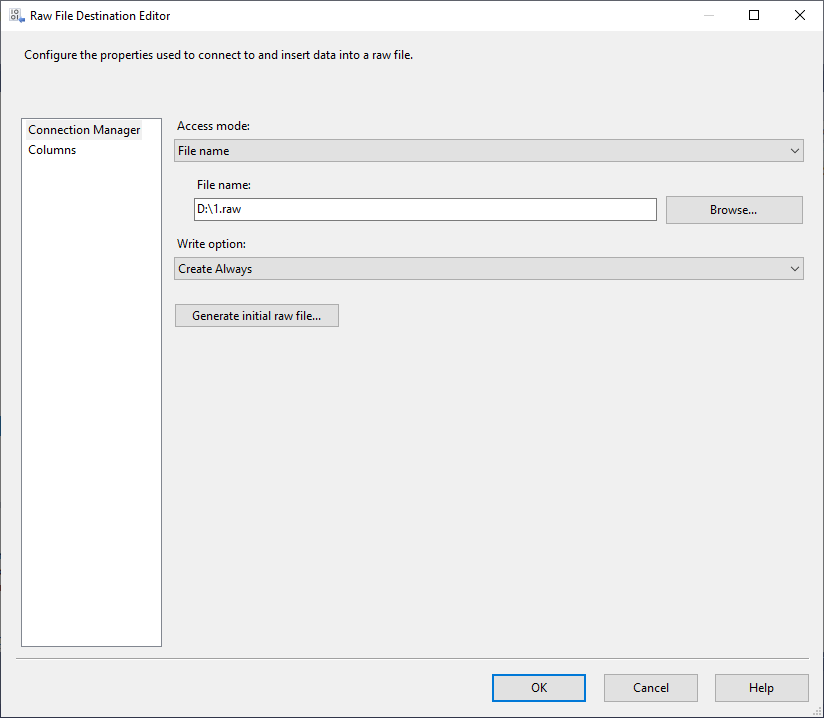Open the Write option dropdown
Screen dimensions: 824x718
tap(488, 268)
